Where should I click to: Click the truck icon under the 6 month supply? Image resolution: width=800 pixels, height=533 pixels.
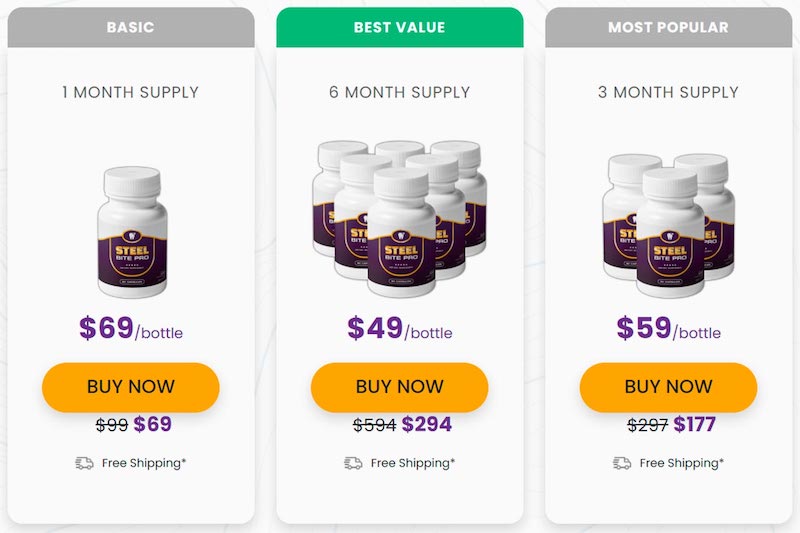click(353, 463)
